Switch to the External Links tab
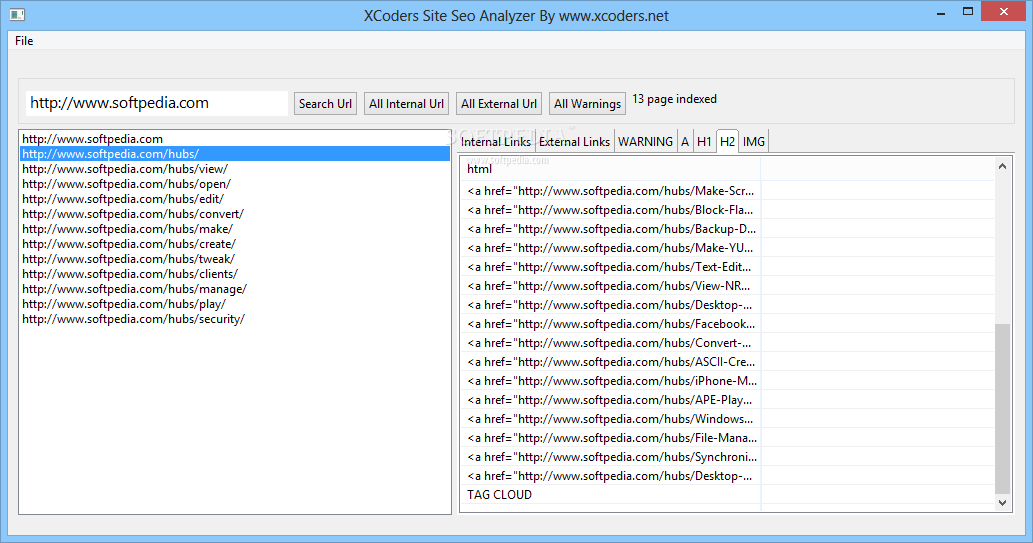1033x543 pixels. (574, 142)
